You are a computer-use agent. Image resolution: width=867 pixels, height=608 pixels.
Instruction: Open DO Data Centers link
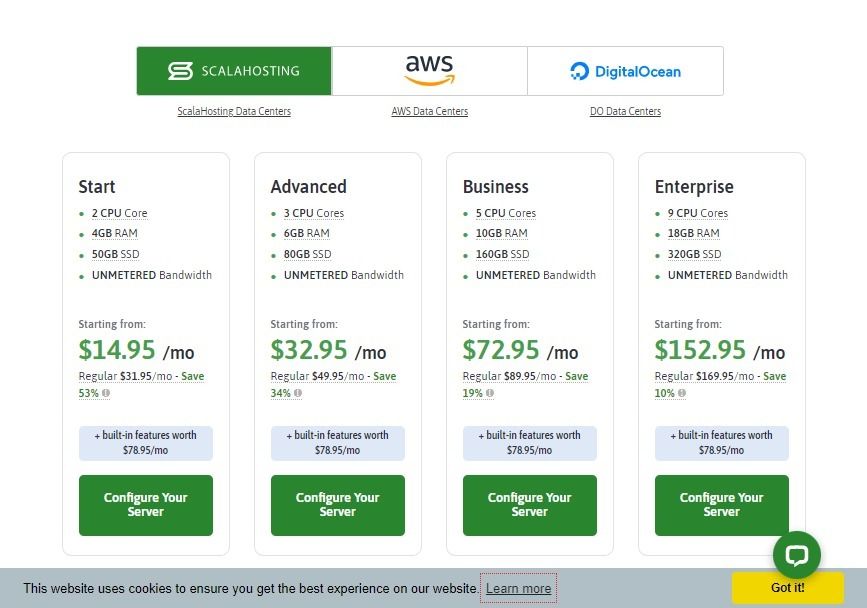click(625, 111)
